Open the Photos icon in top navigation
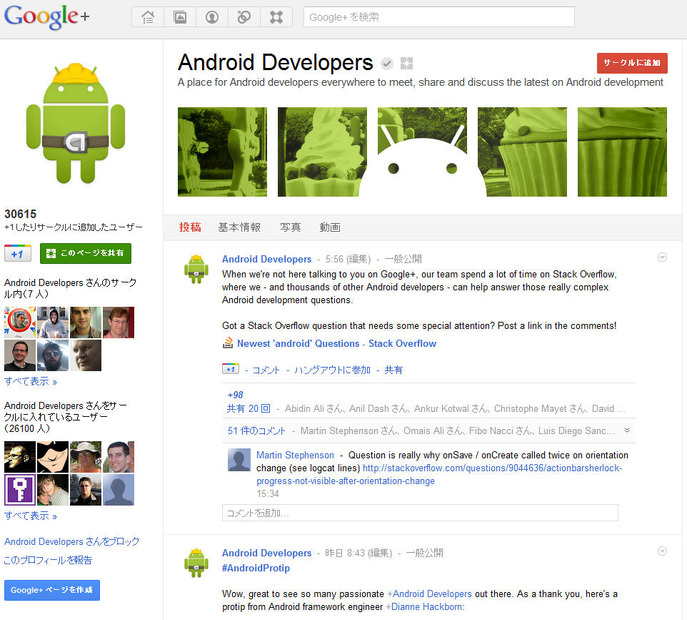 (x=180, y=17)
